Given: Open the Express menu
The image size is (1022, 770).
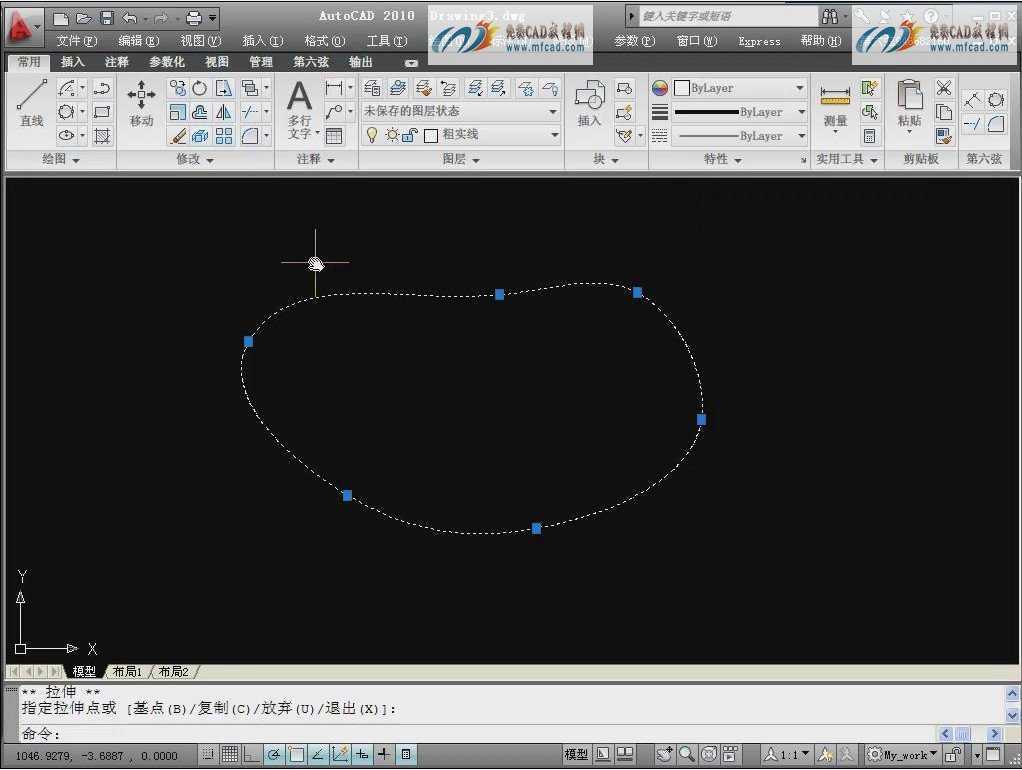Looking at the screenshot, I should coord(759,41).
